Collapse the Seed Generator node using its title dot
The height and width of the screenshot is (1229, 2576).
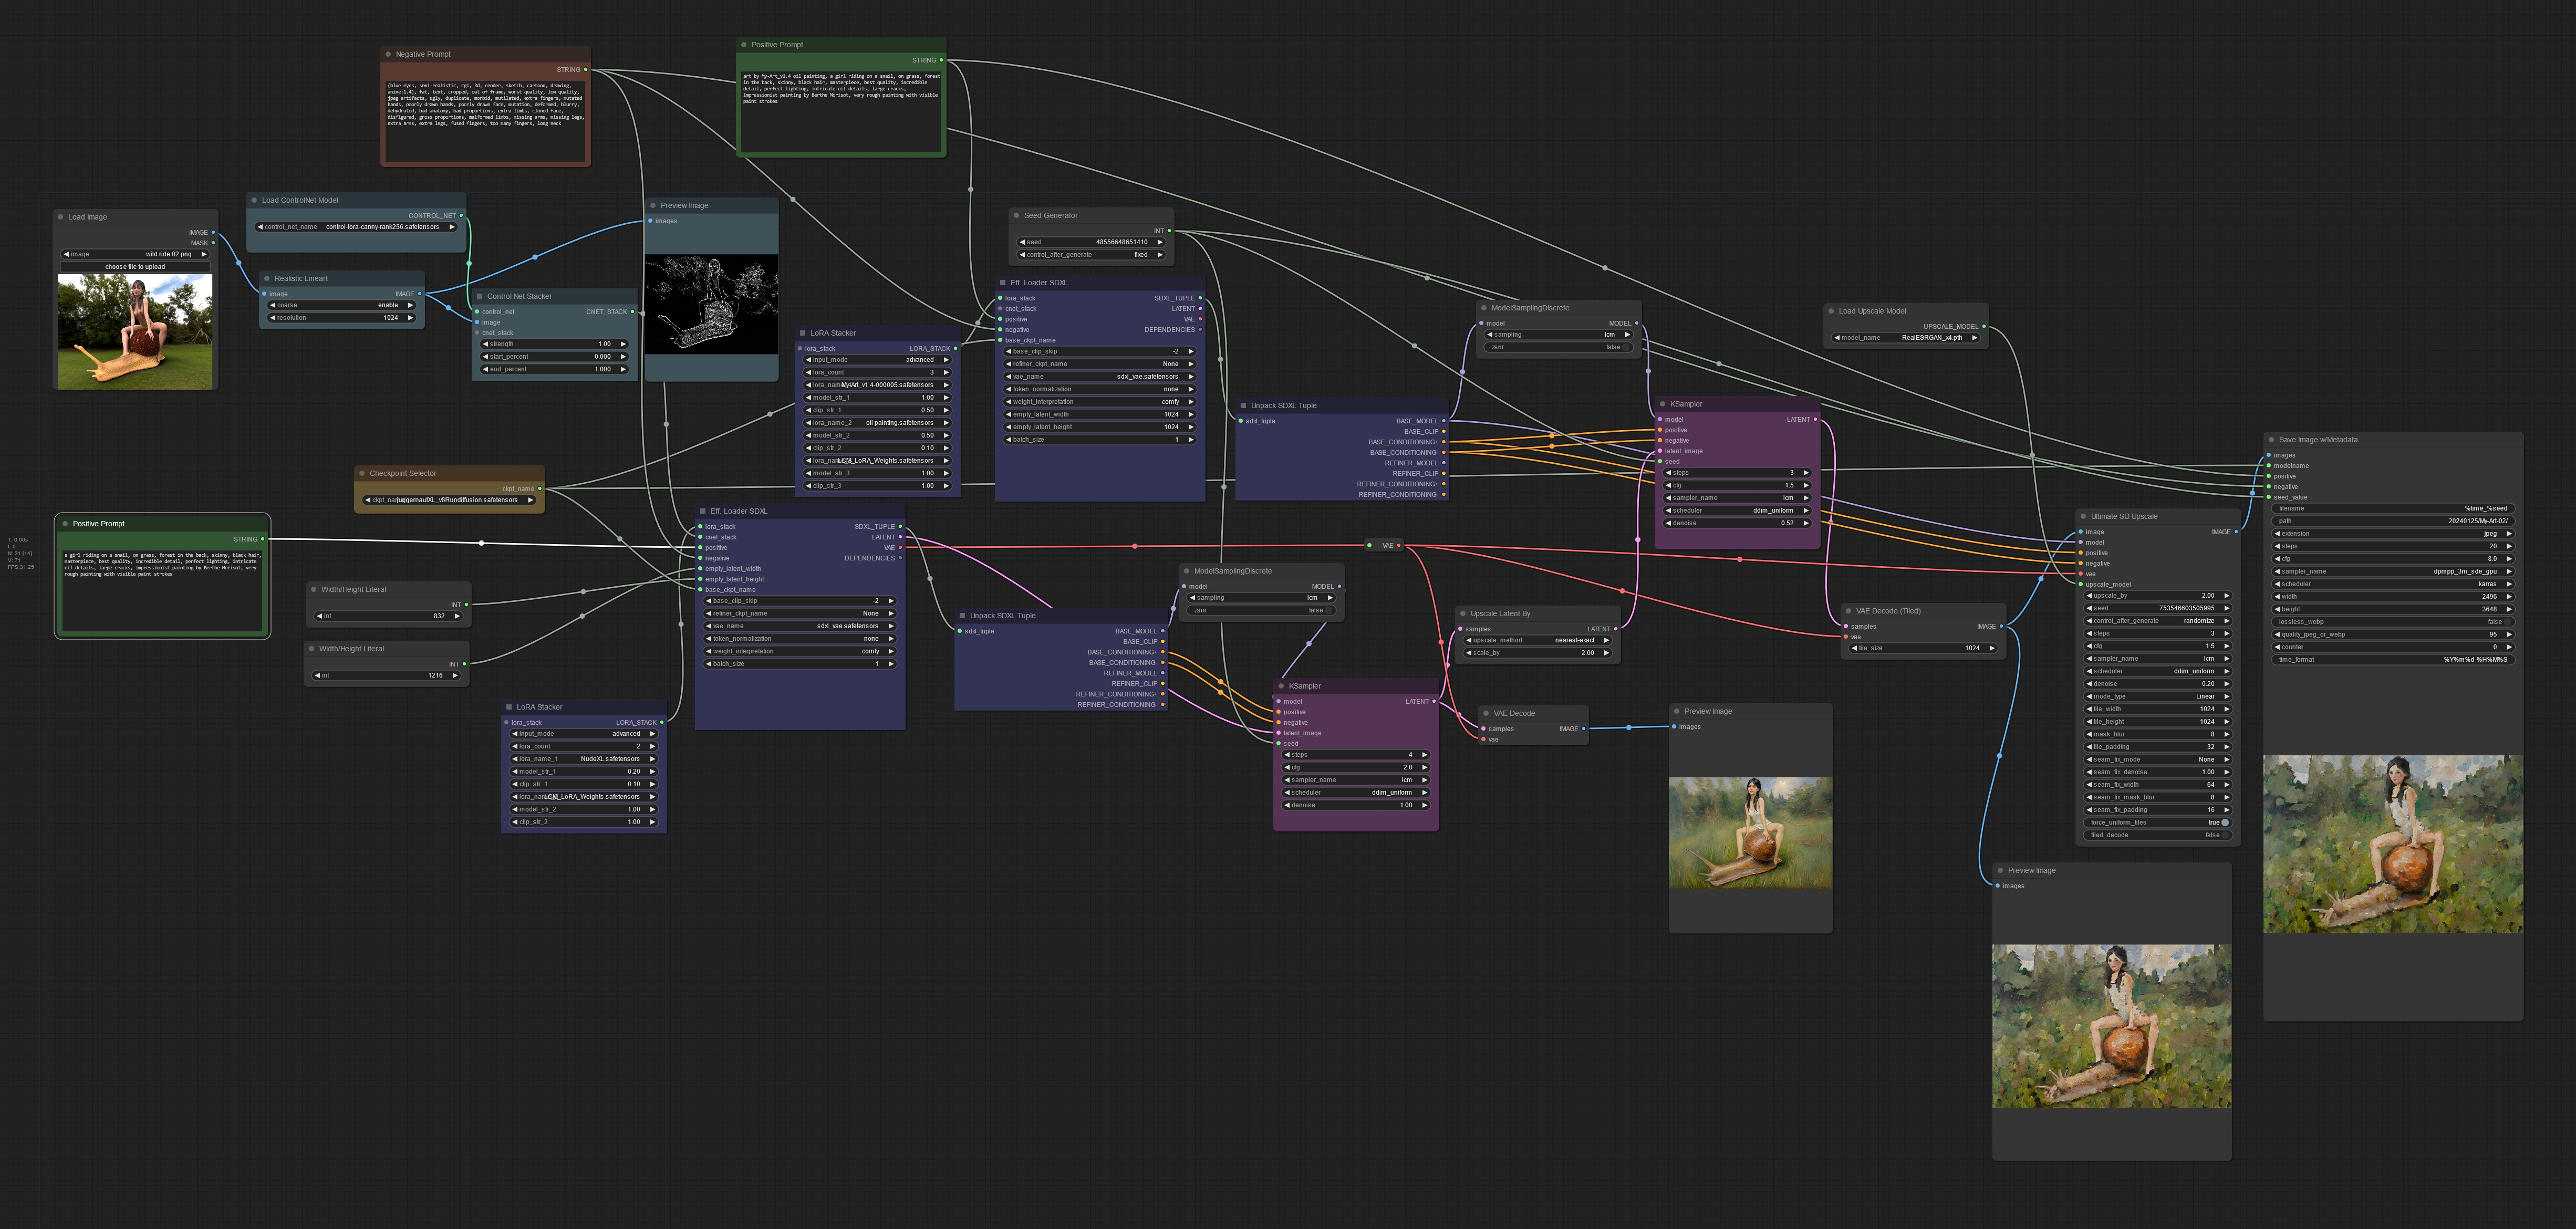(x=1016, y=216)
